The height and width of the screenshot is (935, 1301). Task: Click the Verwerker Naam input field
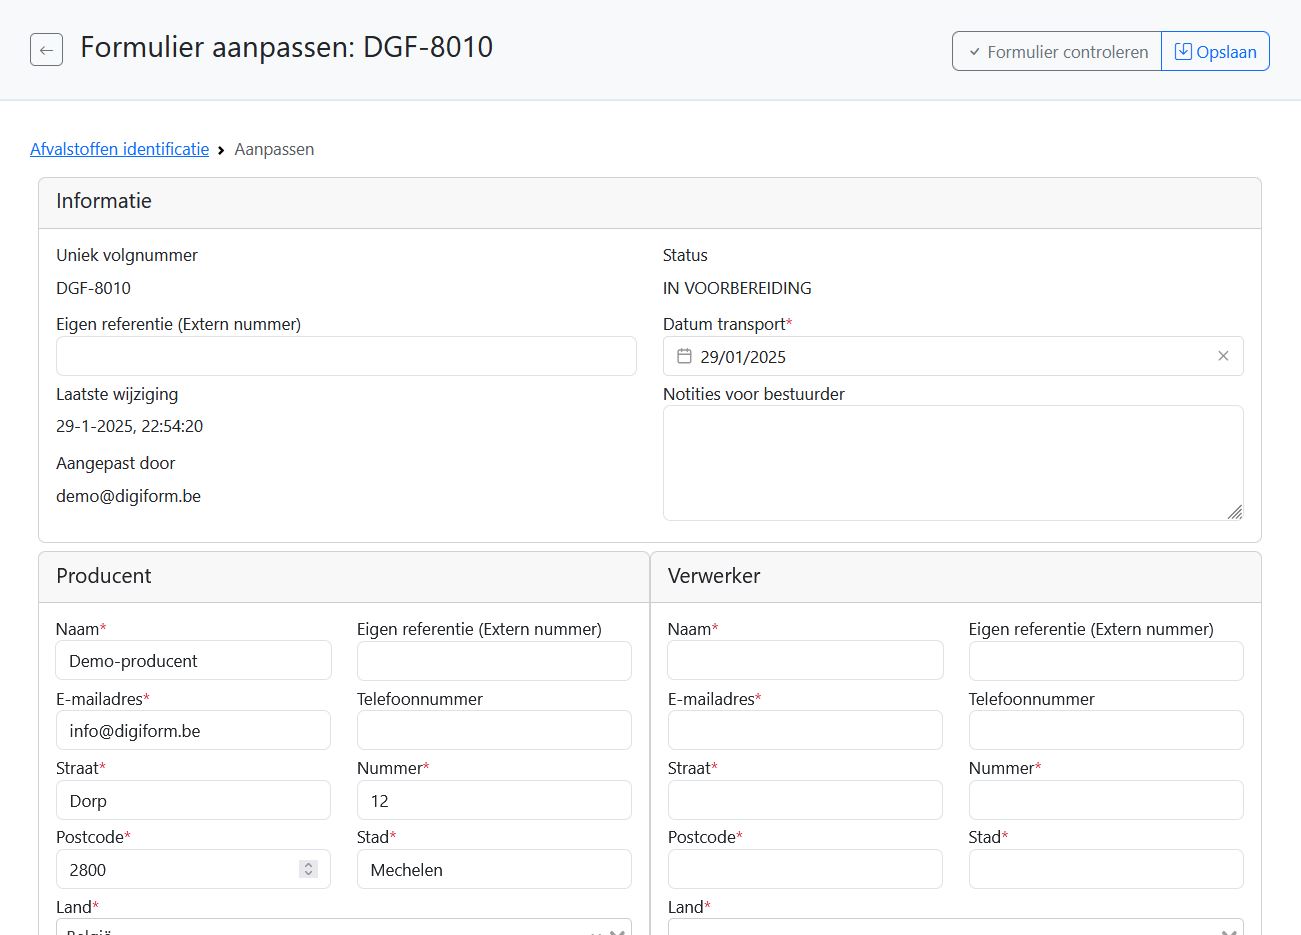[805, 661]
